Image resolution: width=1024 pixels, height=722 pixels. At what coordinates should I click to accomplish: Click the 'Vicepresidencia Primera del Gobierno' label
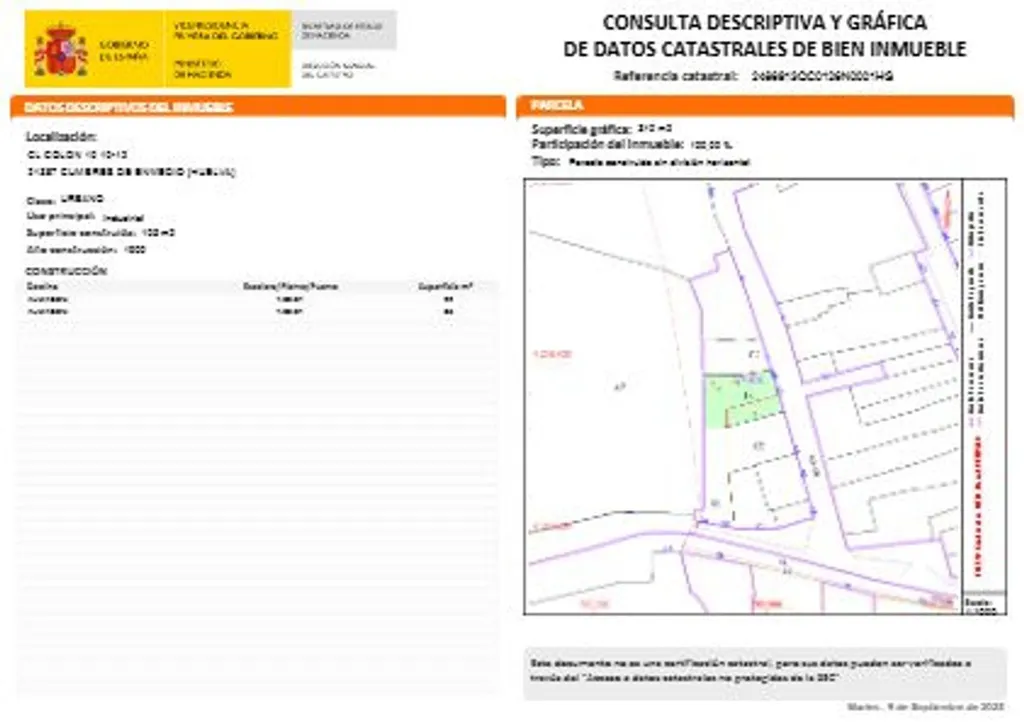[x=225, y=31]
